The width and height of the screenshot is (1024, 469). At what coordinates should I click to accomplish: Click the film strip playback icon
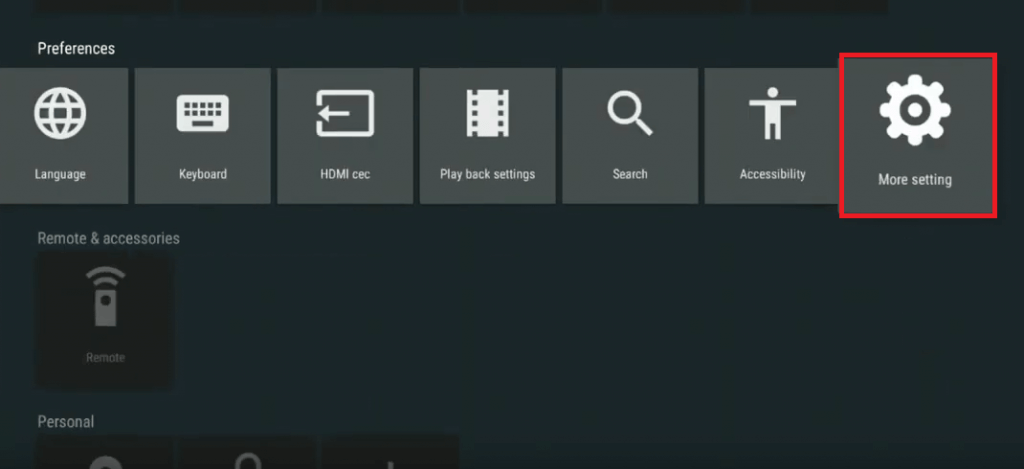coord(487,113)
